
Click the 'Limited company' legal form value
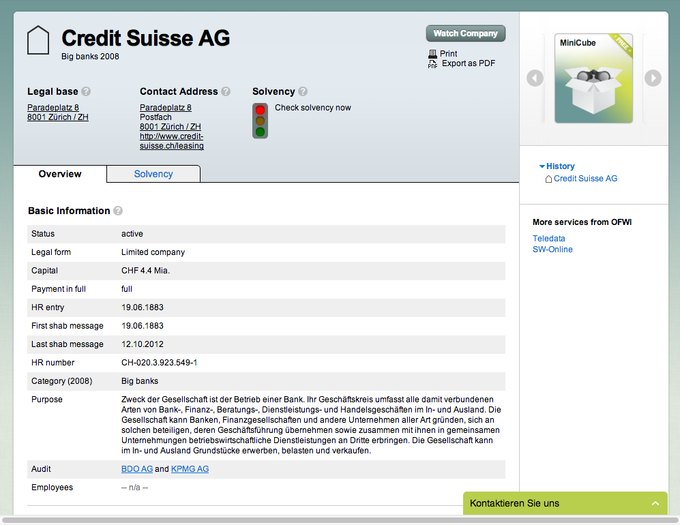tap(153, 252)
